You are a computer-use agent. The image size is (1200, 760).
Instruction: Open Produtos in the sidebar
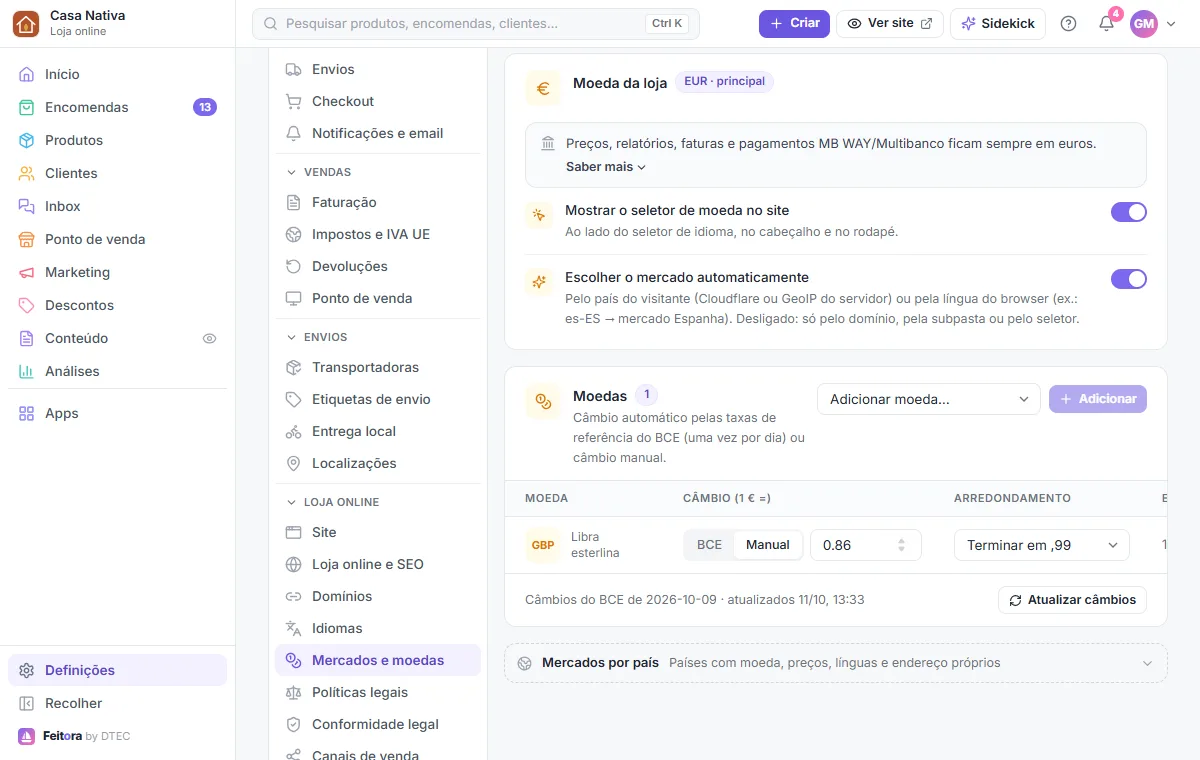tap(118, 140)
